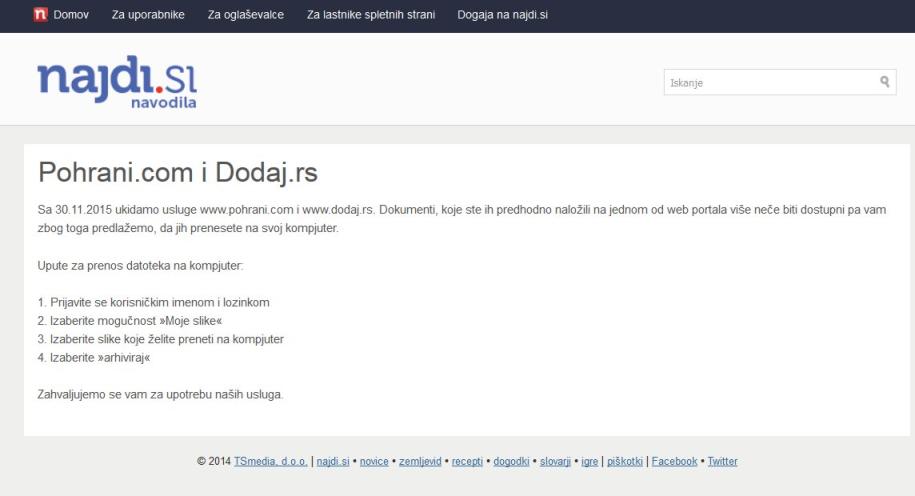Click step 'Izaberite mogučnost »Moje slike«'

coord(130,321)
